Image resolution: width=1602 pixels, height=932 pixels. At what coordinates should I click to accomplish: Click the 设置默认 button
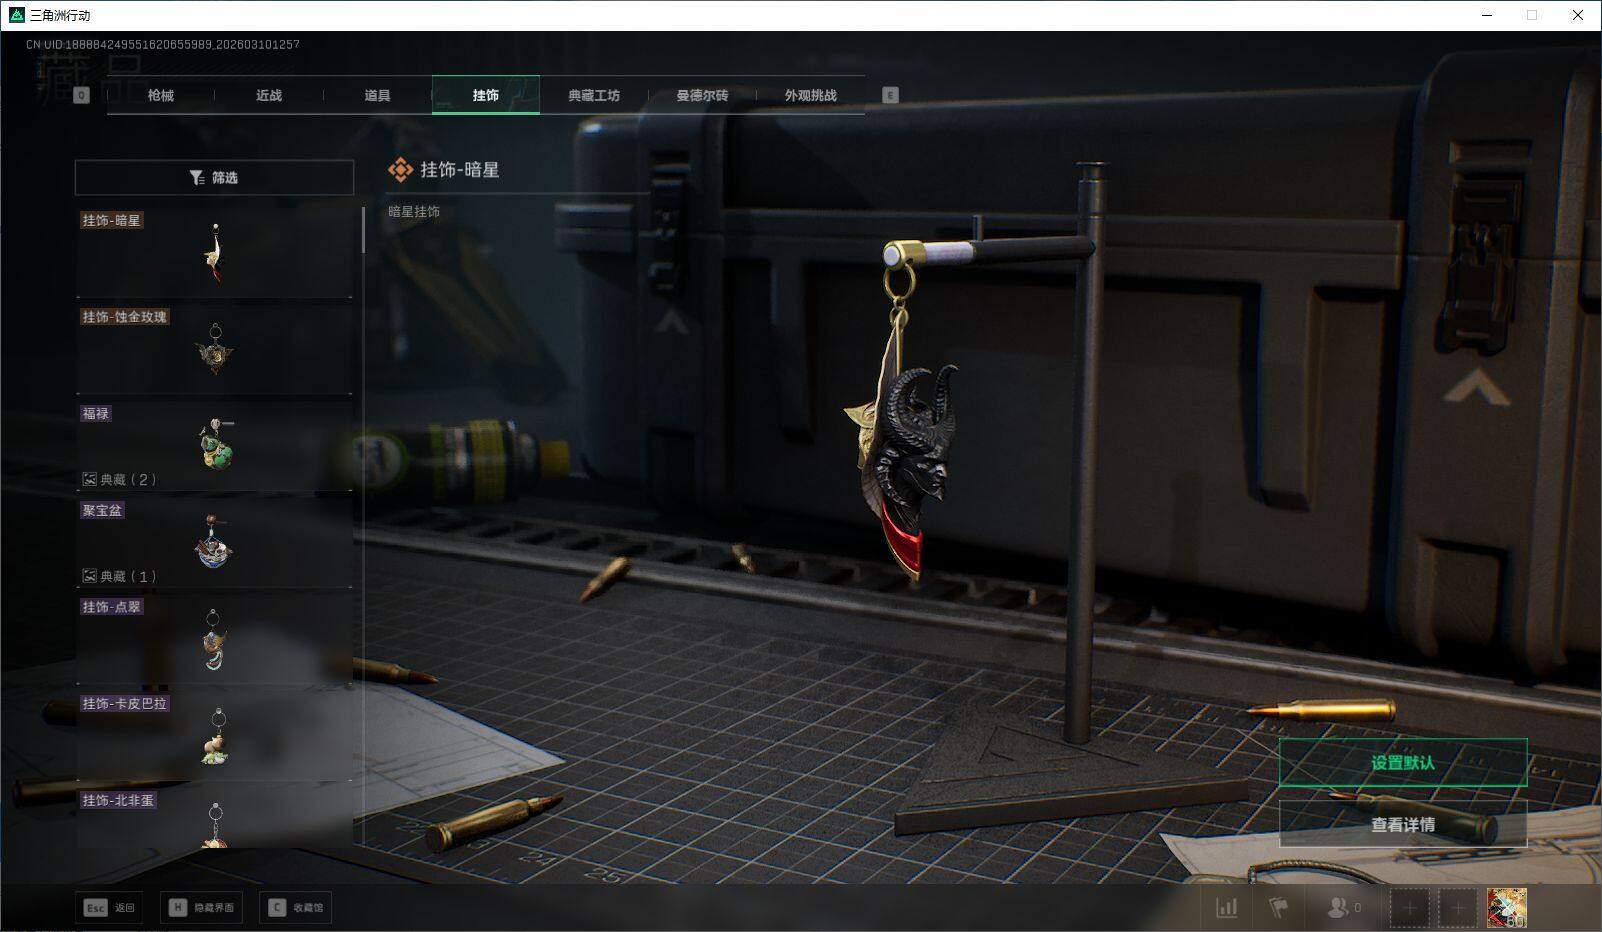point(1403,763)
